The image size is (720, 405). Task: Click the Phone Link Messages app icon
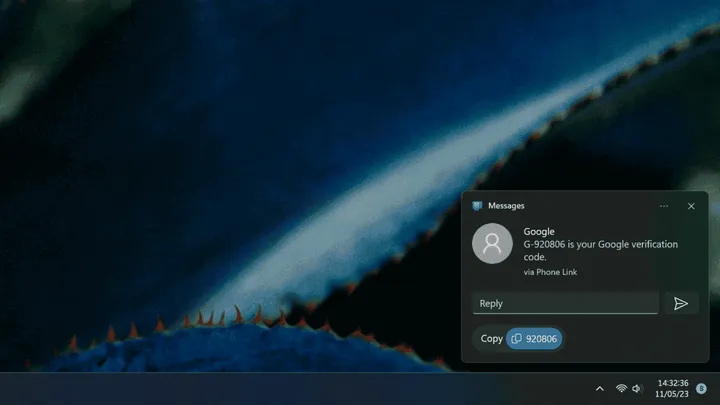click(x=477, y=206)
